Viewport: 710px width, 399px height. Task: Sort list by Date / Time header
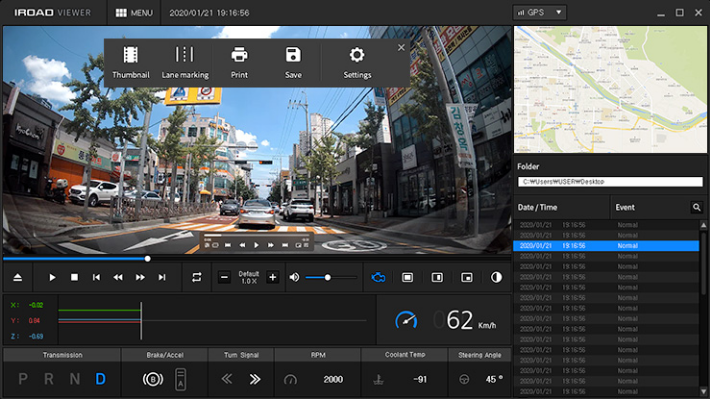point(537,207)
